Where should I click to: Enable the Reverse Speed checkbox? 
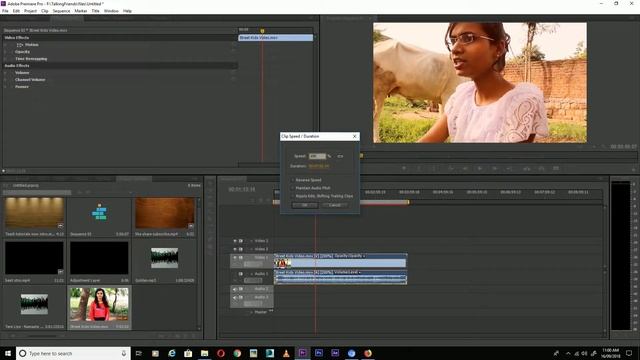coord(293,180)
